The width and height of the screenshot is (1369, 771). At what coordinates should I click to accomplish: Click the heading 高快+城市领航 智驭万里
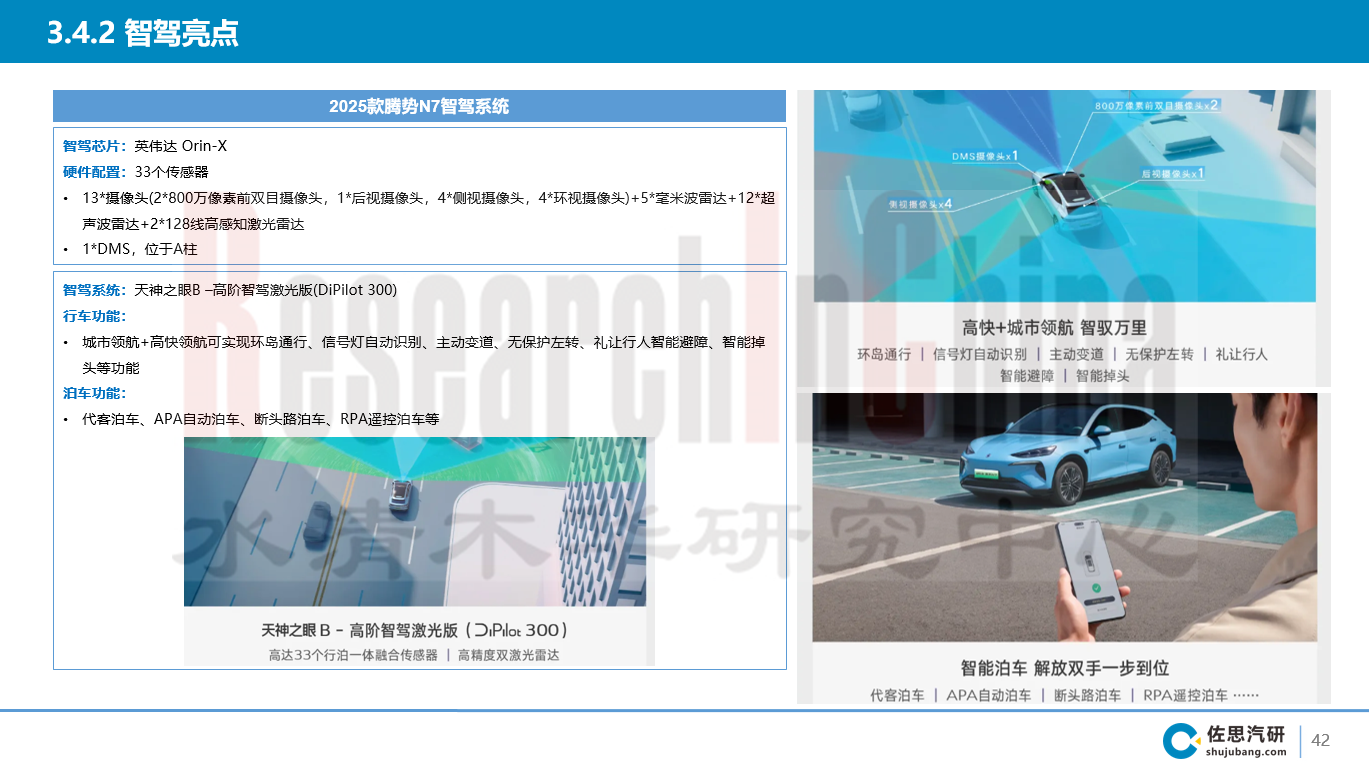1054,328
